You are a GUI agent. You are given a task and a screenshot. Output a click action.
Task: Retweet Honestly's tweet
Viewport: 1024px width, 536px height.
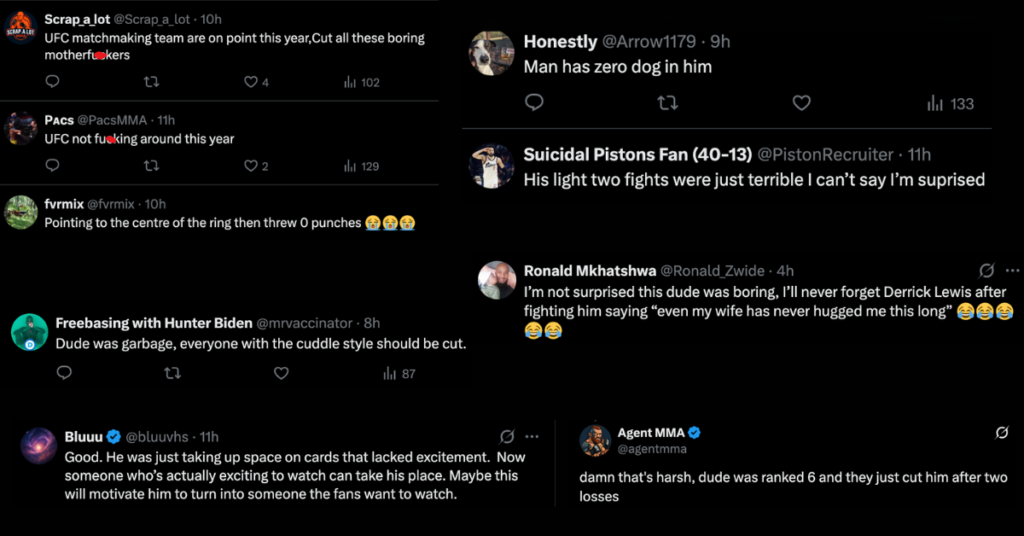667,102
